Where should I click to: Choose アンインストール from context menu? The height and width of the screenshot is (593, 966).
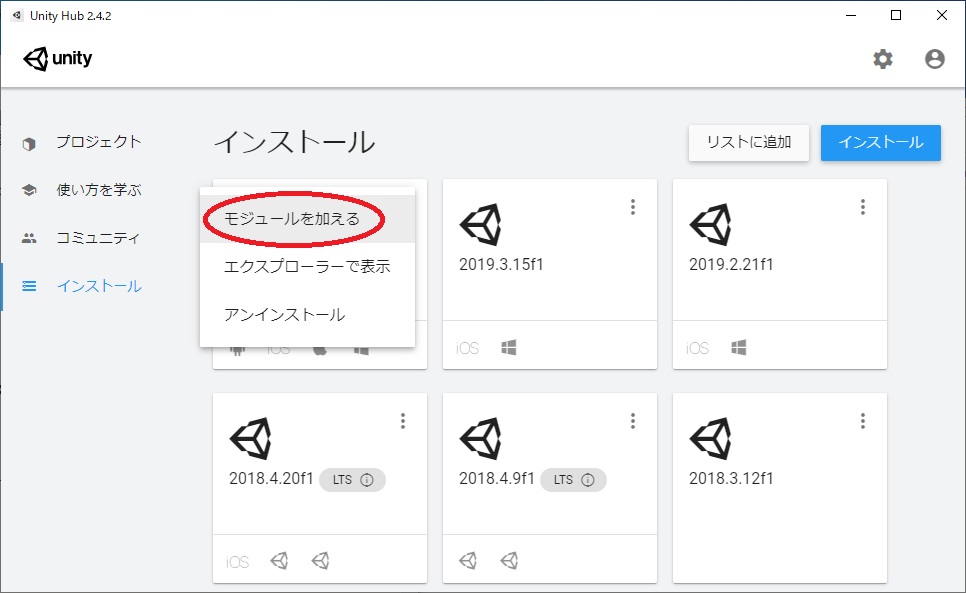[307, 315]
